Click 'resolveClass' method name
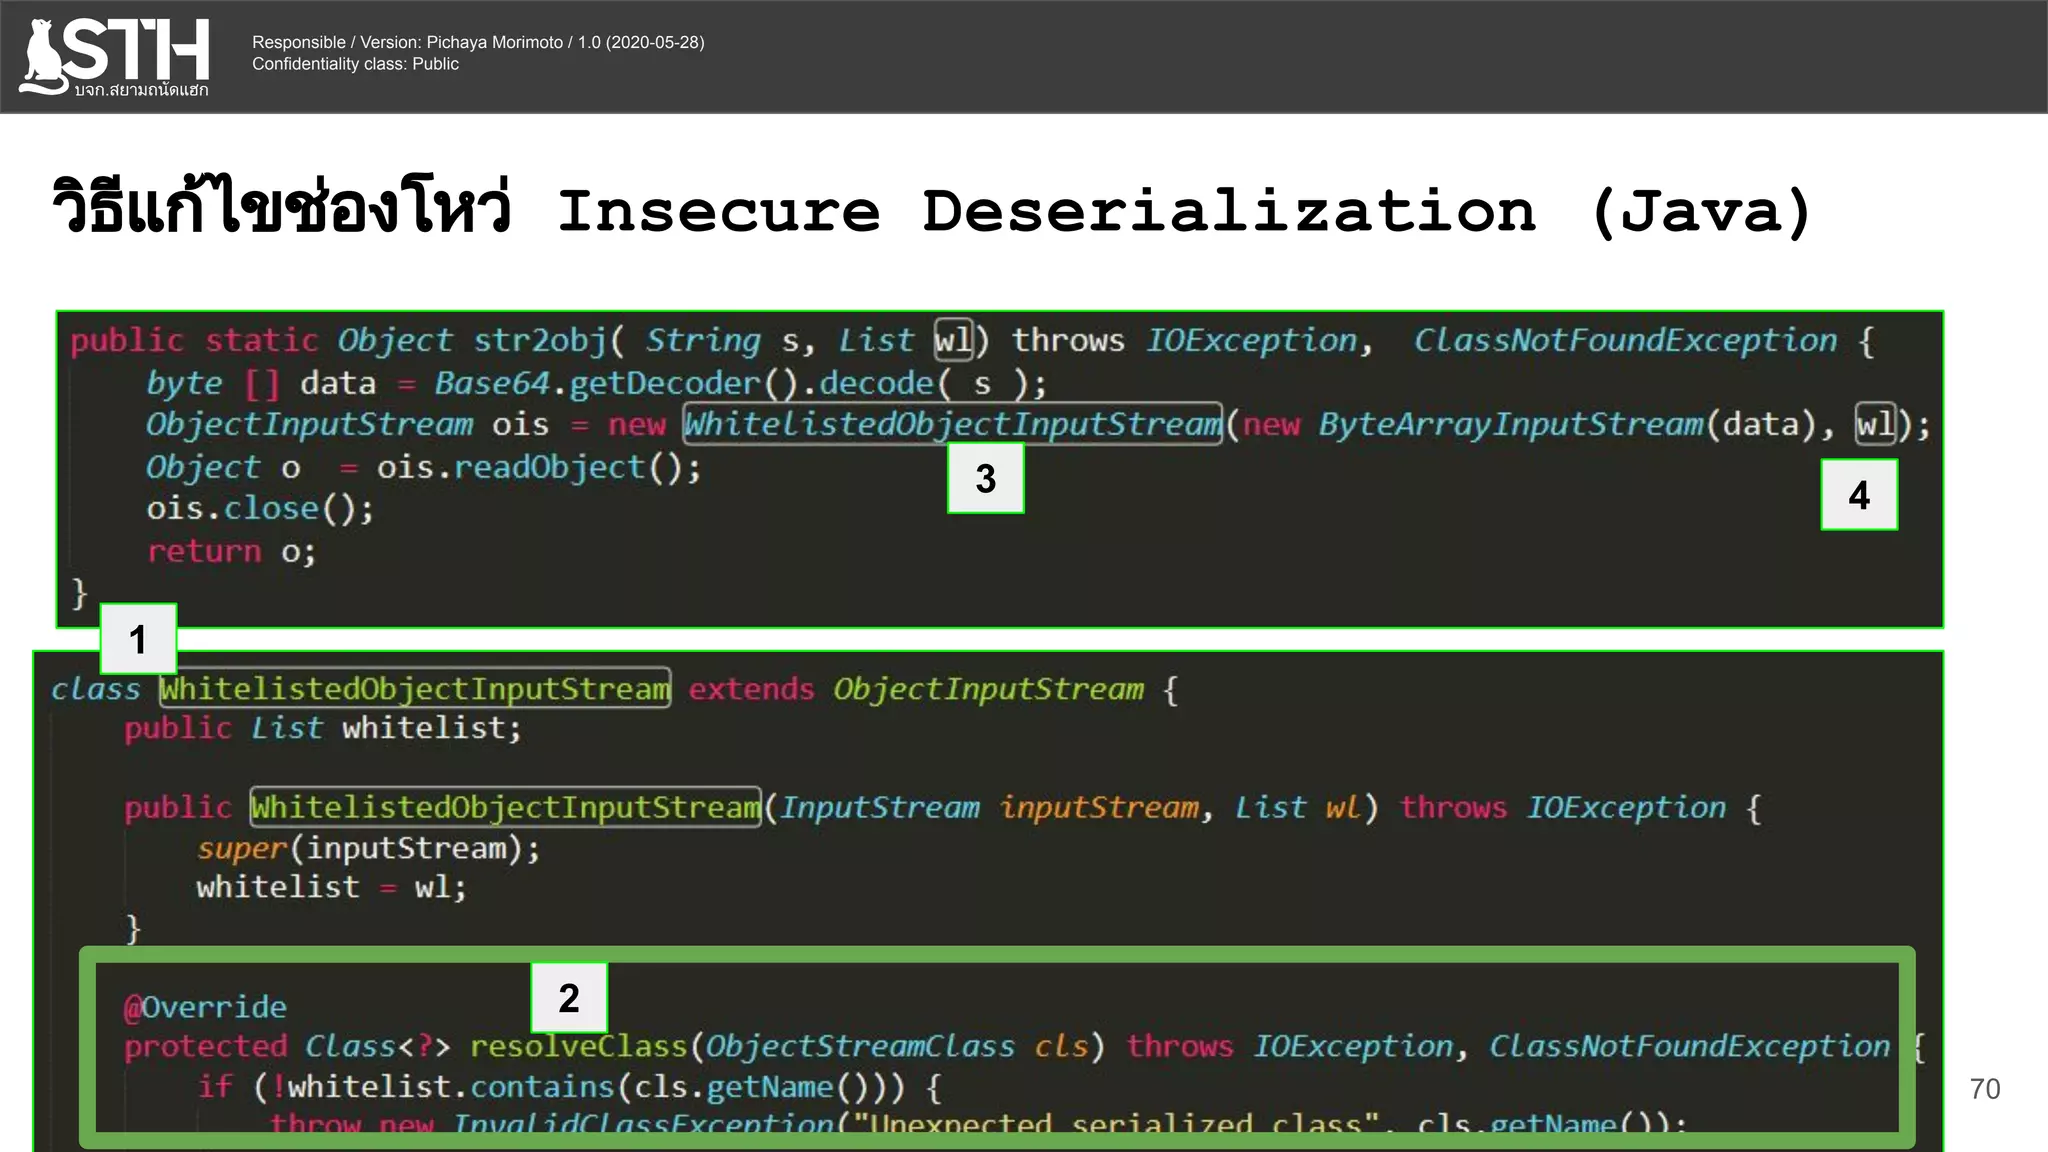This screenshot has width=2048, height=1152. [x=579, y=1047]
